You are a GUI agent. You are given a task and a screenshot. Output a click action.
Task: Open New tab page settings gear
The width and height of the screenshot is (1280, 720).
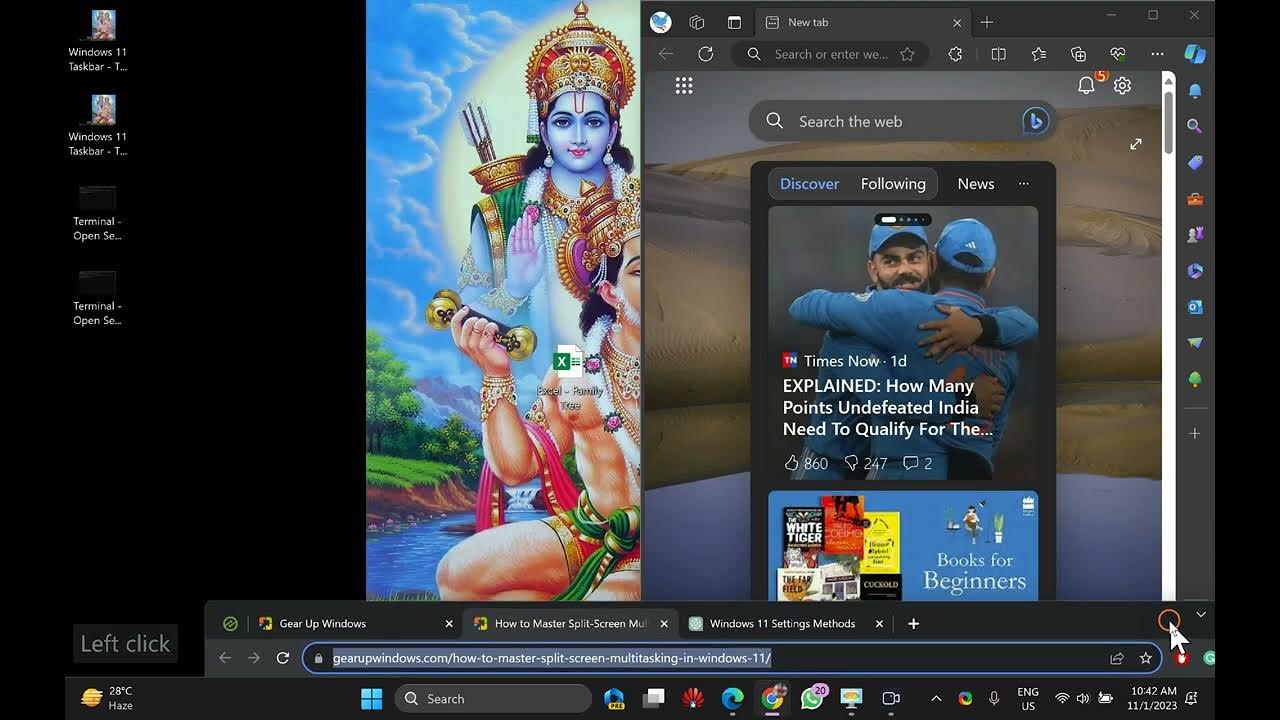point(1122,86)
